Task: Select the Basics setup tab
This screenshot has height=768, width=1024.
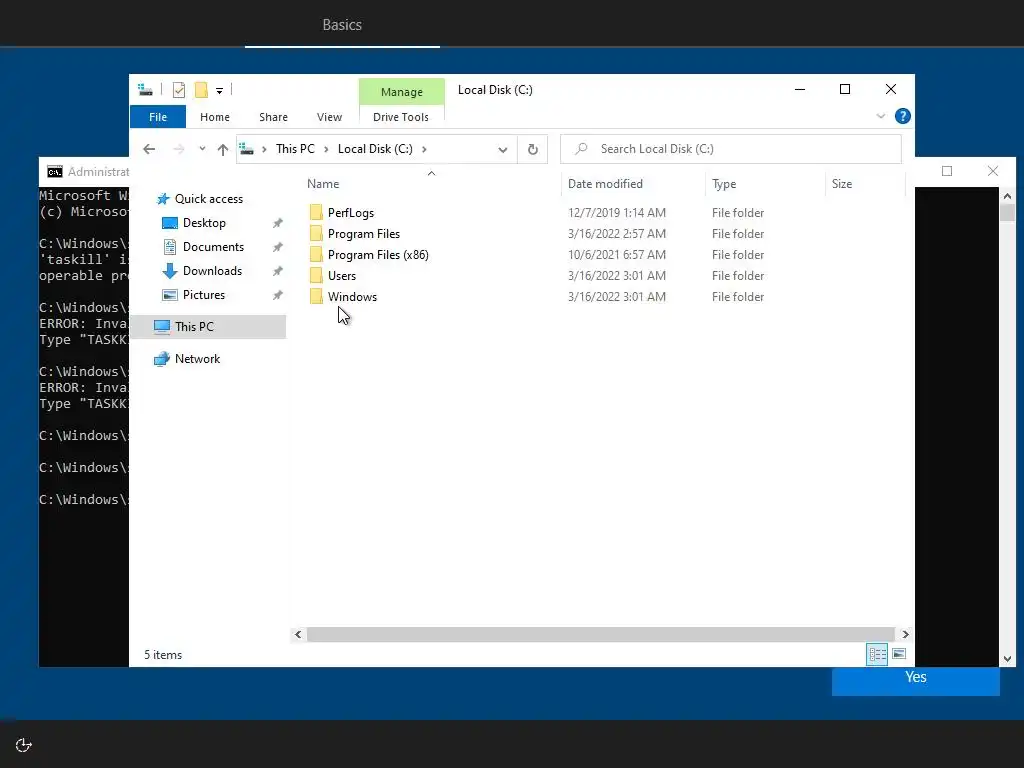Action: pyautogui.click(x=342, y=25)
